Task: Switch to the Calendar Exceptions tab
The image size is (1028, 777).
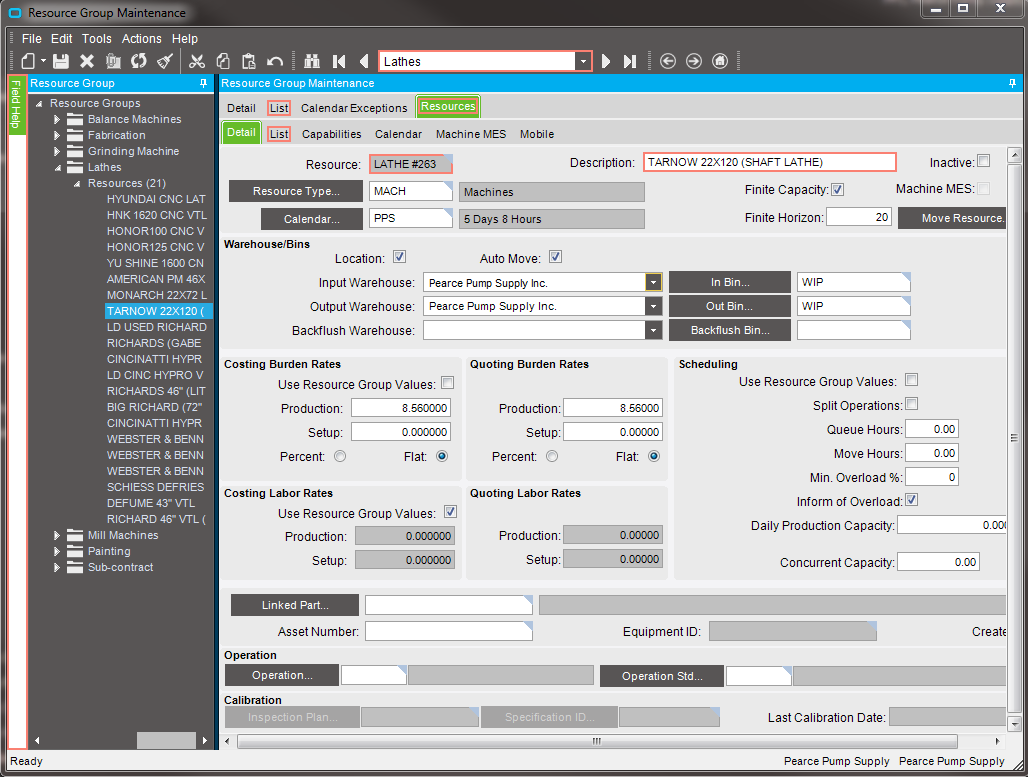Action: click(354, 107)
